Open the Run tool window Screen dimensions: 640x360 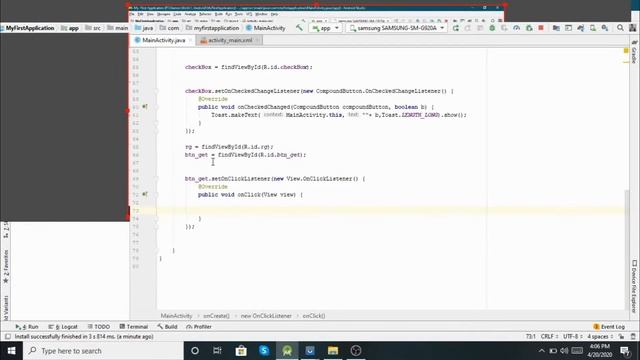click(27, 327)
